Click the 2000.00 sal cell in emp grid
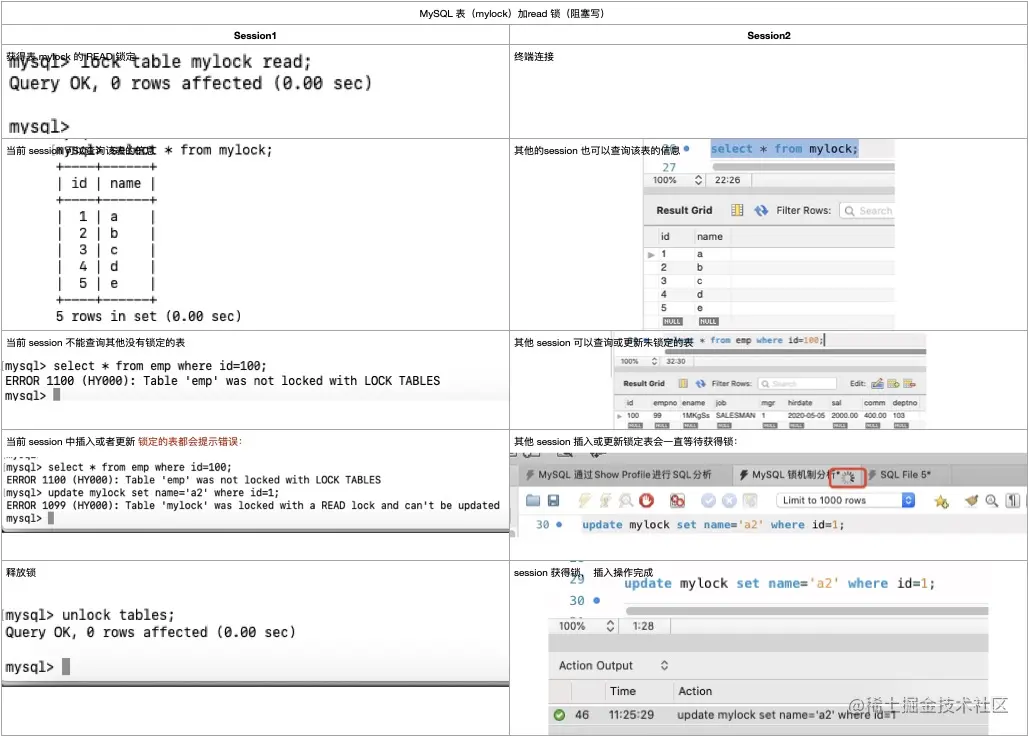This screenshot has width=1030, height=737. point(844,416)
